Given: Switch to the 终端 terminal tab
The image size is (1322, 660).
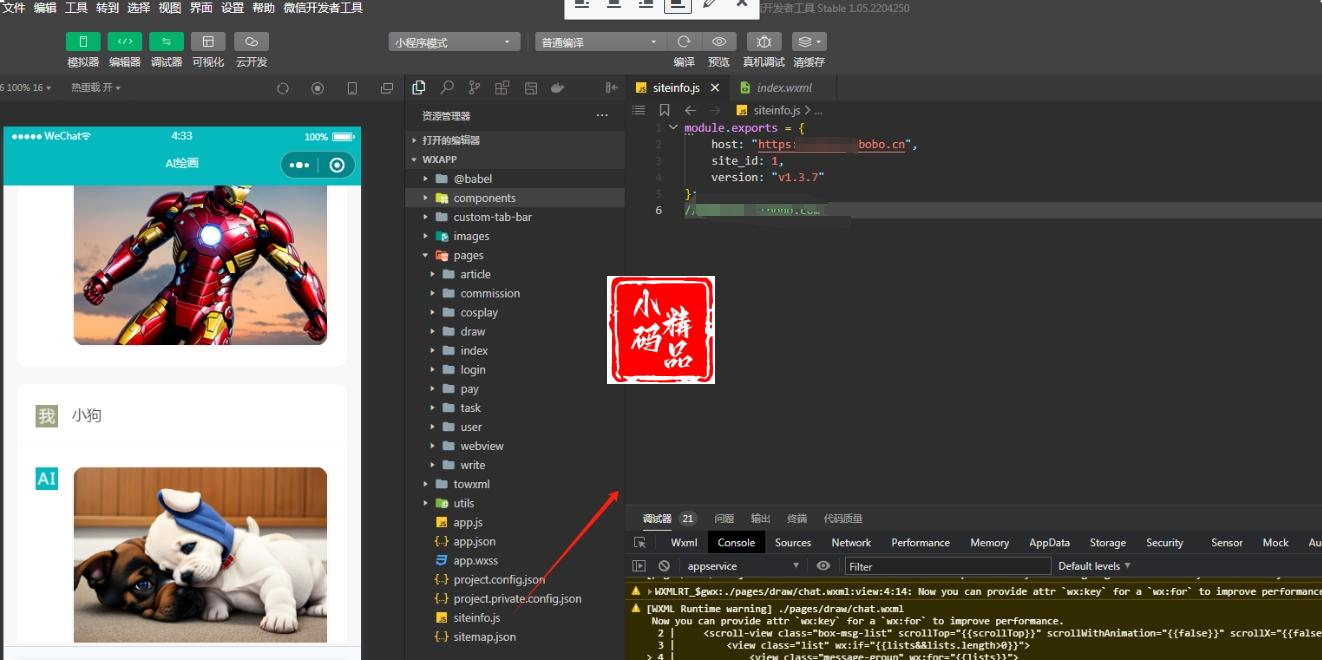Looking at the screenshot, I should [x=797, y=518].
